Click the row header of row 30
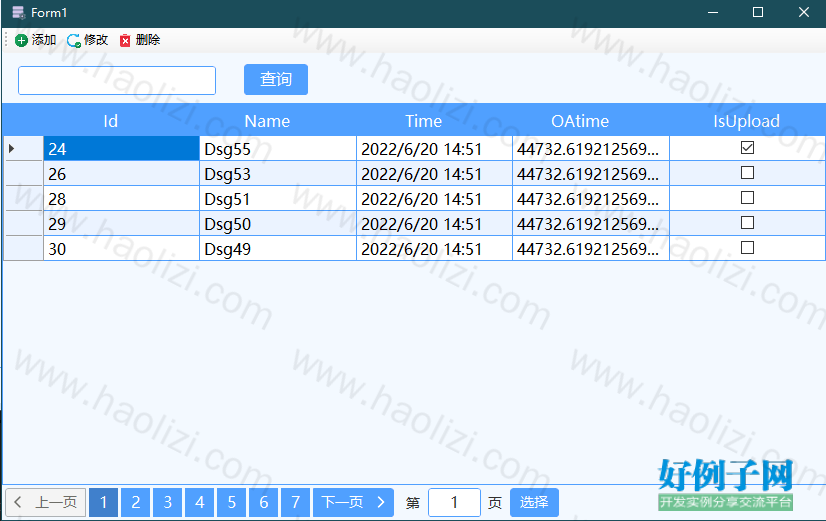The width and height of the screenshot is (826, 521). tap(23, 248)
